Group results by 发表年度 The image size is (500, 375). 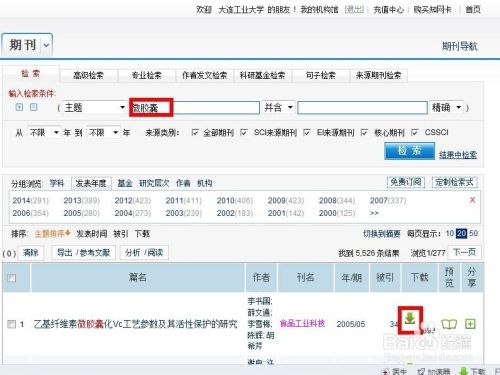91,183
